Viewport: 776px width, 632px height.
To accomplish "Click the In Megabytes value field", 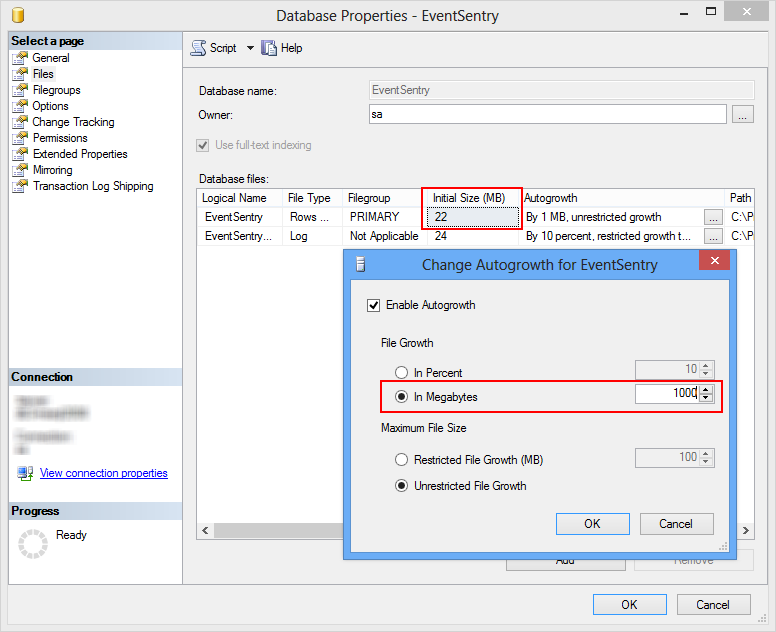I will [667, 393].
